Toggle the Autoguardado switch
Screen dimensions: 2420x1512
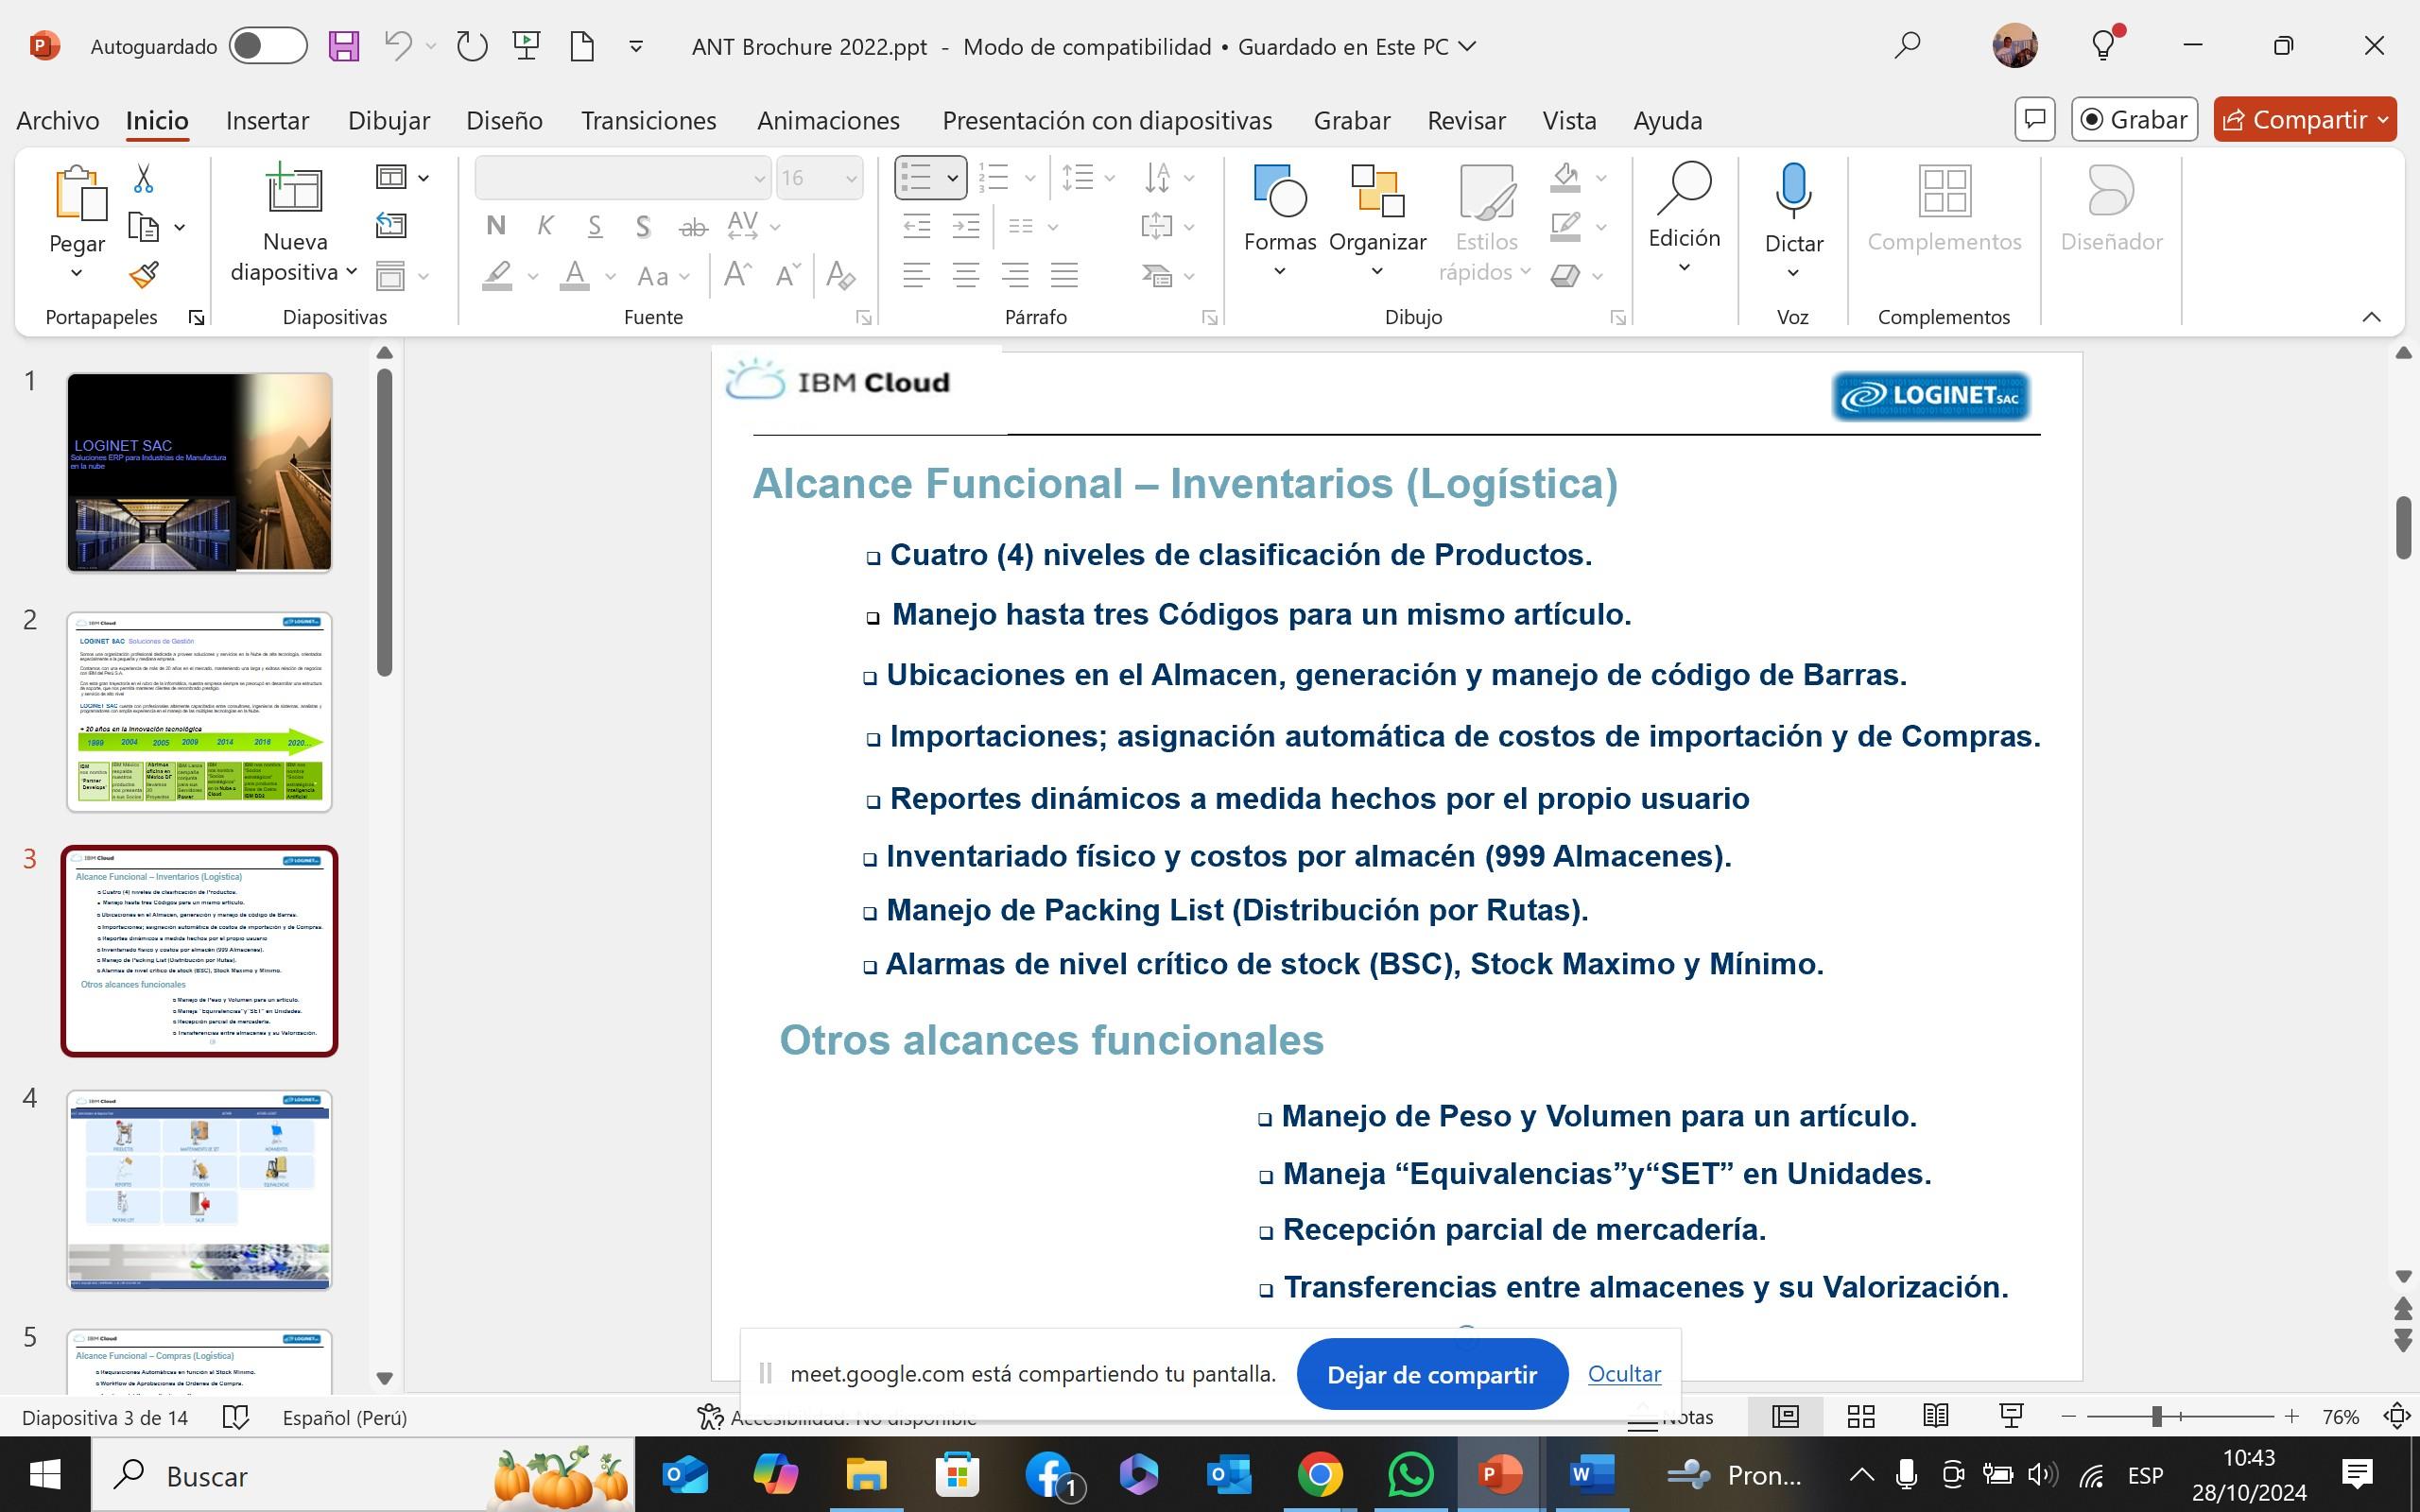tap(267, 46)
